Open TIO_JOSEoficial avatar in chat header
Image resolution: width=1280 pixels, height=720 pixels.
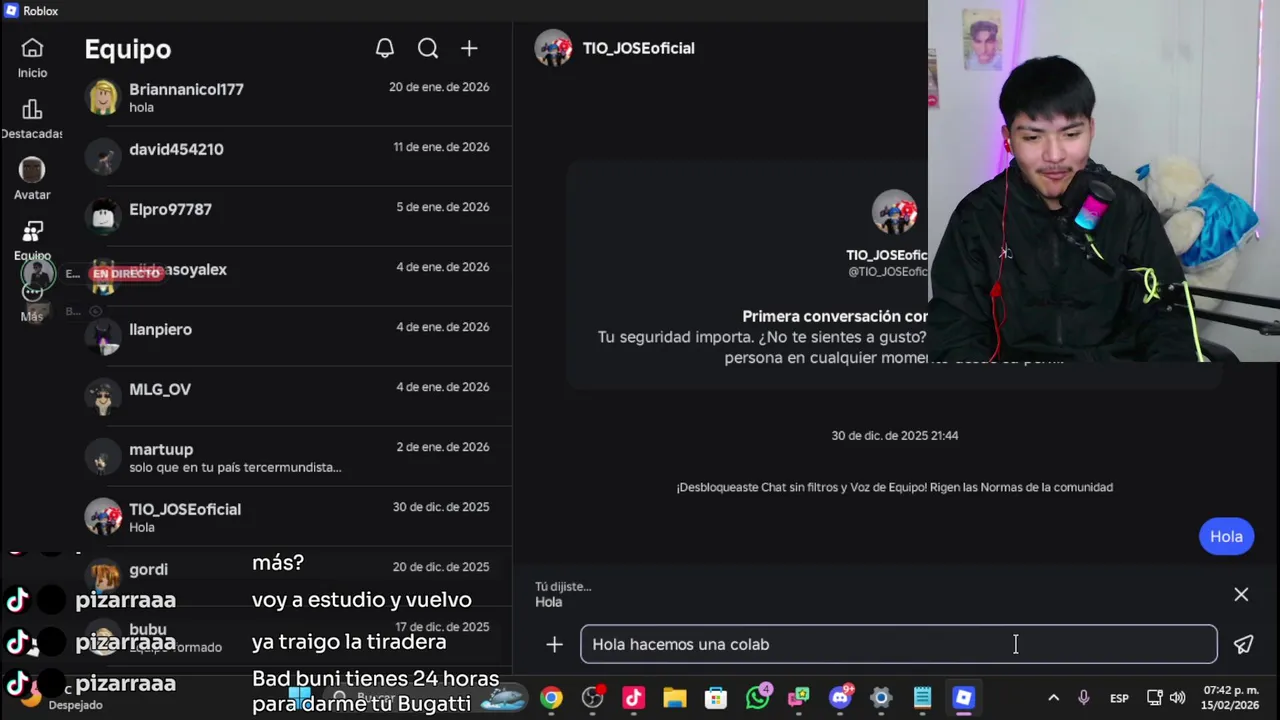[553, 48]
